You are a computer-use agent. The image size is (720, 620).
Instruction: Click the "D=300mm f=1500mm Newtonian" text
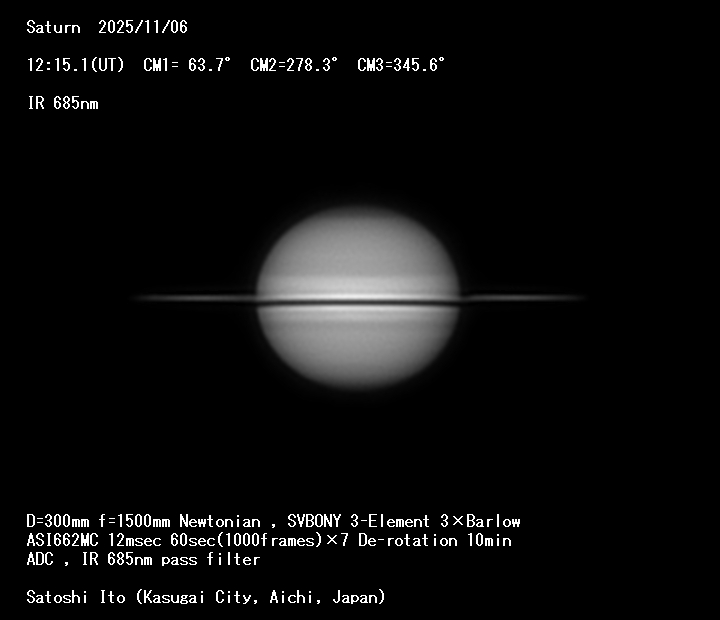pyautogui.click(x=143, y=521)
